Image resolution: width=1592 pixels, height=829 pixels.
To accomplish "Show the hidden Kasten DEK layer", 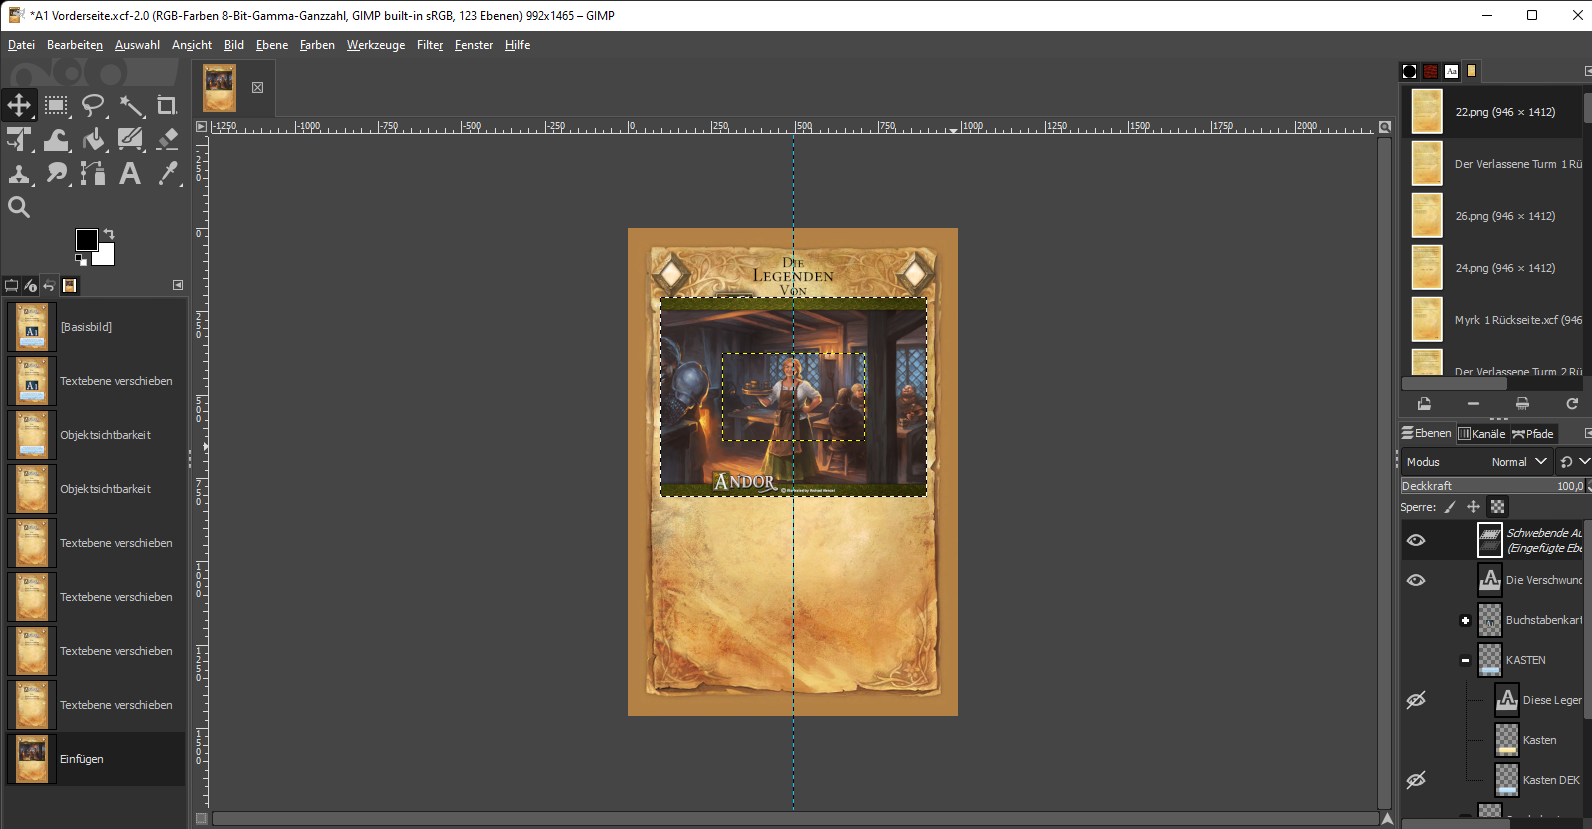I will point(1416,780).
